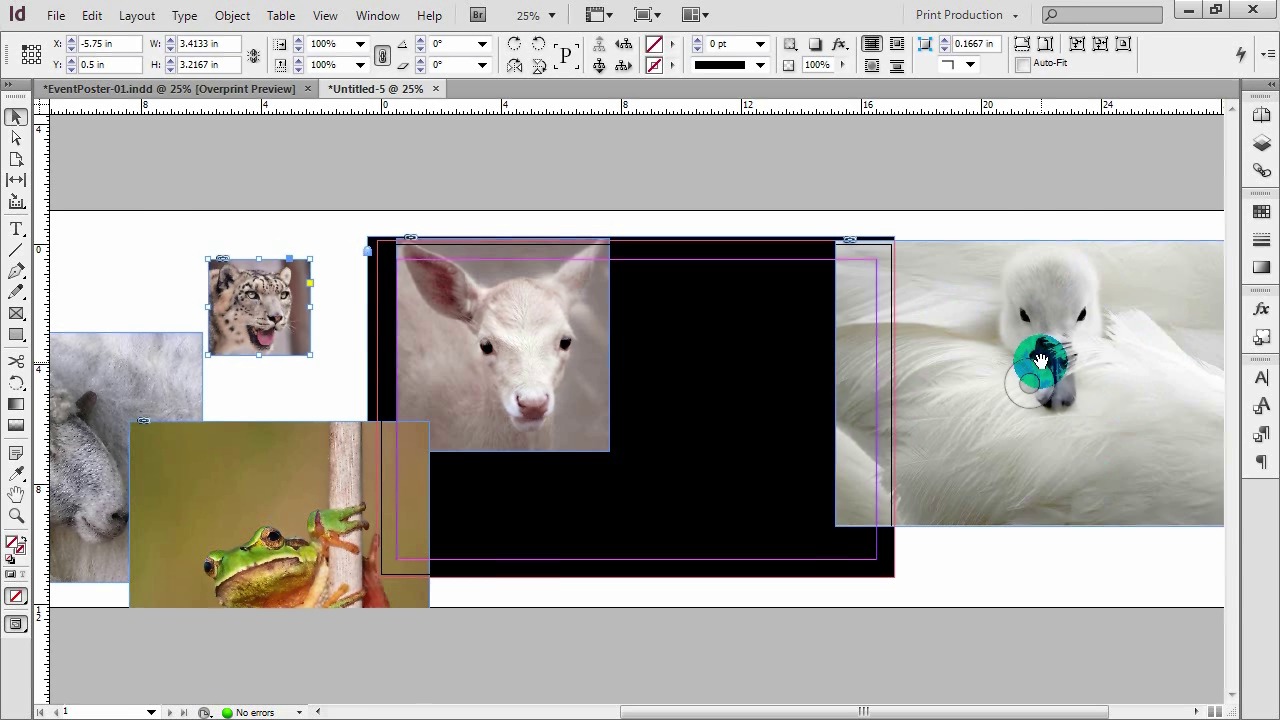
Task: Enable the Auto-Fit checkbox
Action: [x=1022, y=64]
